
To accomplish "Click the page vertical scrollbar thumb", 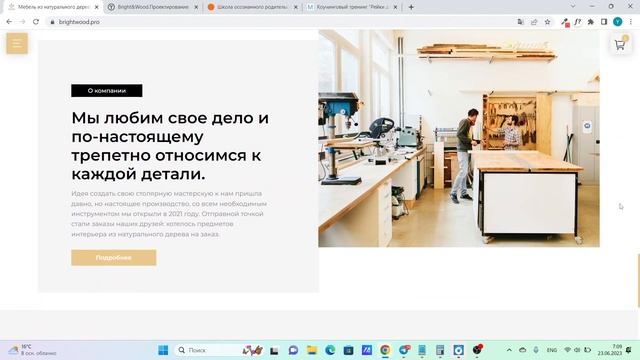I will point(638,280).
